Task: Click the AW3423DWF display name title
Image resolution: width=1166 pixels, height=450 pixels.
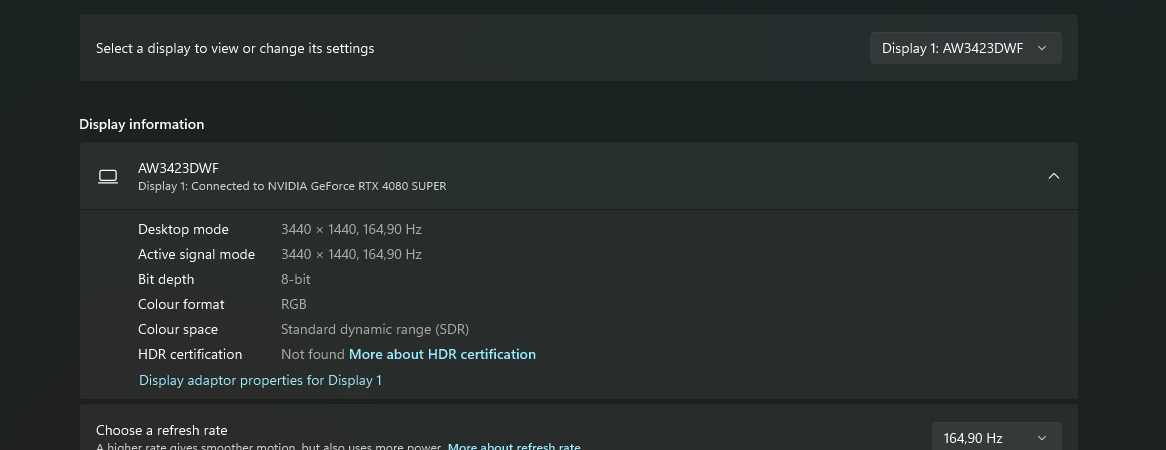Action: pyautogui.click(x=178, y=168)
